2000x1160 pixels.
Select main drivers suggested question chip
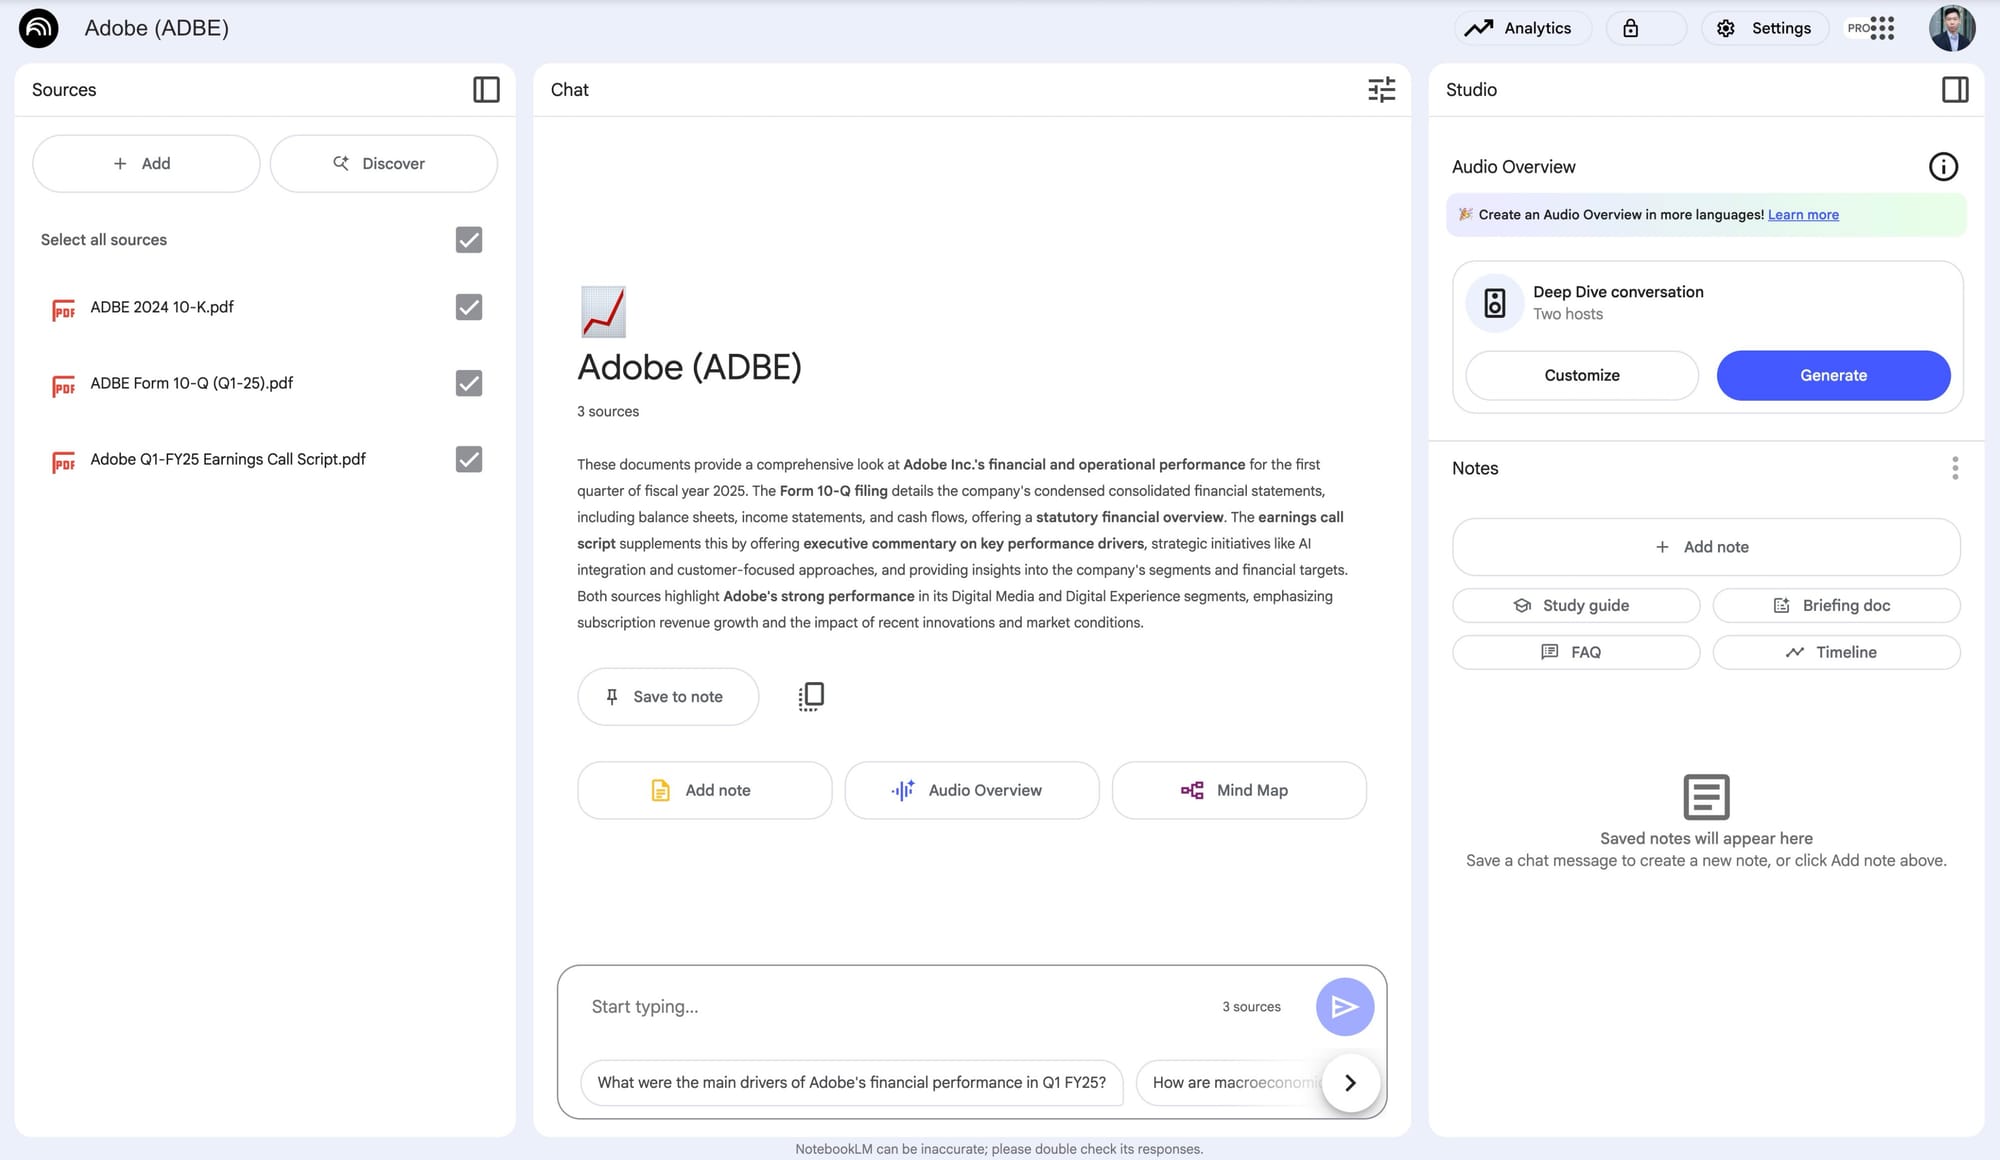852,1083
